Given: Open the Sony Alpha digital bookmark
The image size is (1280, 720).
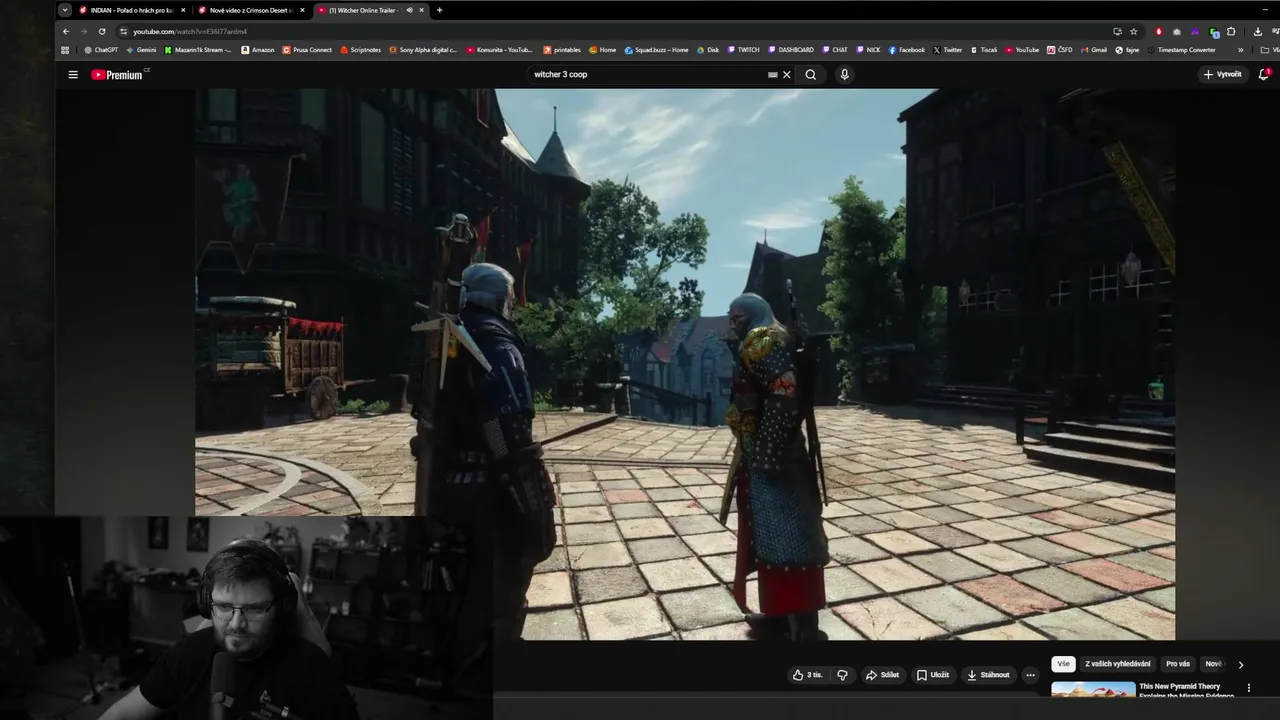Looking at the screenshot, I should [x=423, y=50].
